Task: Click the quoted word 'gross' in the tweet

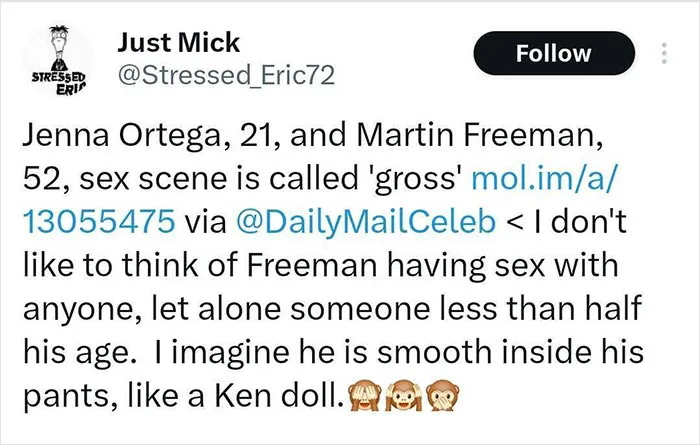Action: click(414, 179)
